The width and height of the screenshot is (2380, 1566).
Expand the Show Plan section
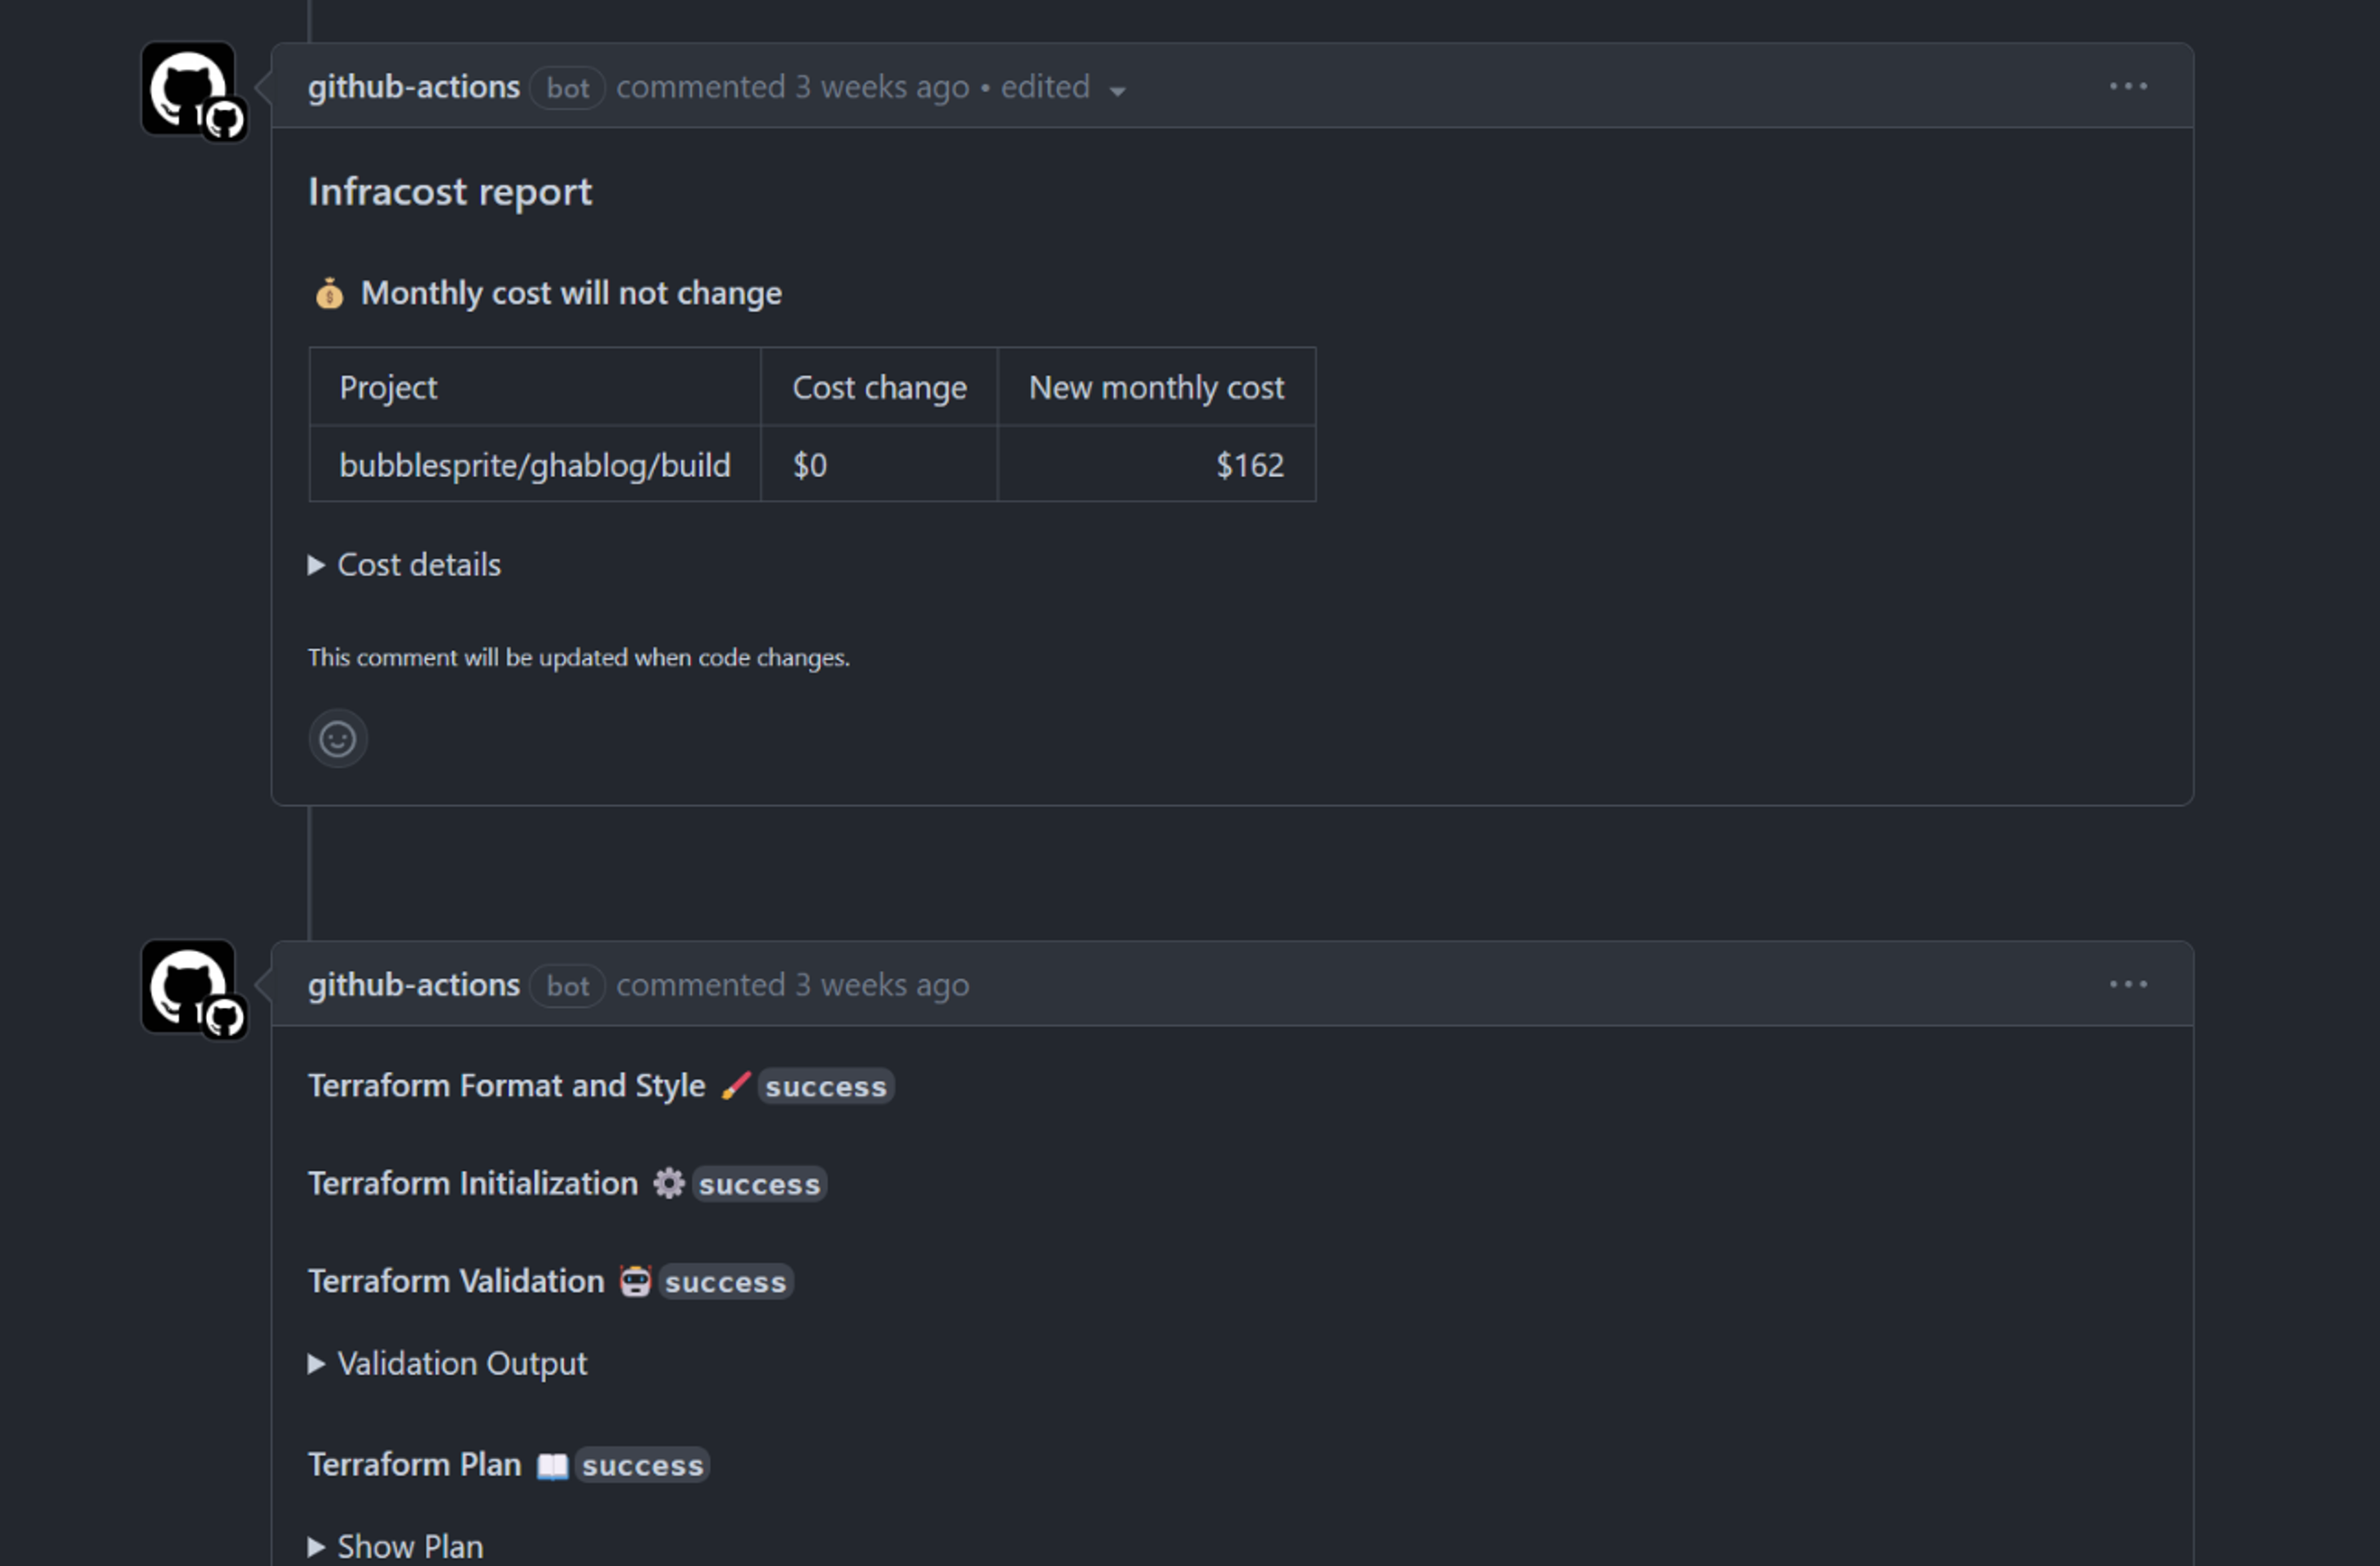(409, 1545)
